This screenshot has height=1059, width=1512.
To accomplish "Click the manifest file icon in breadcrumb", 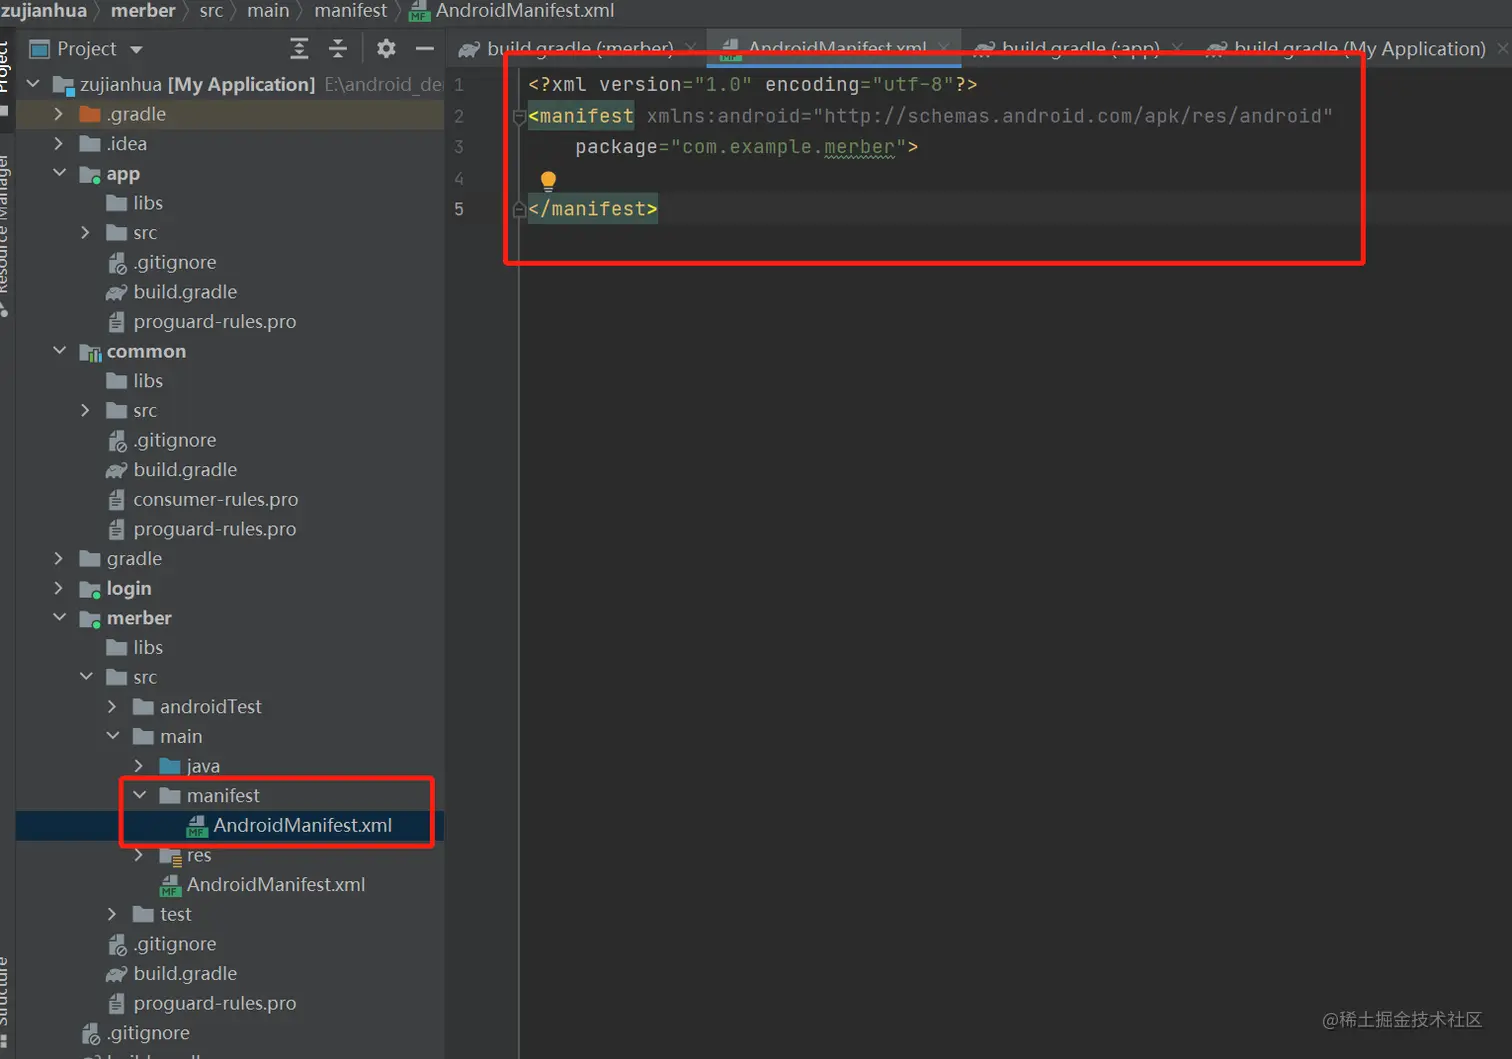I will (x=419, y=11).
